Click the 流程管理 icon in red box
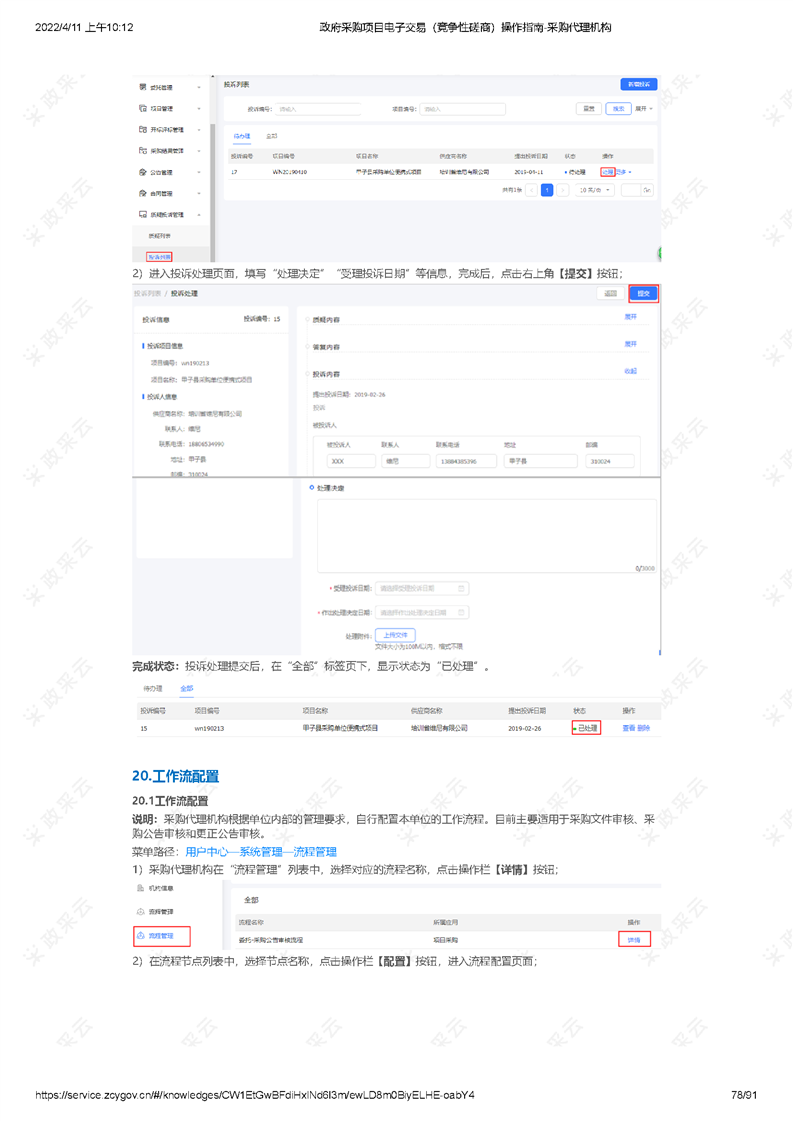The height and width of the screenshot is (1121, 793). [x=141, y=936]
